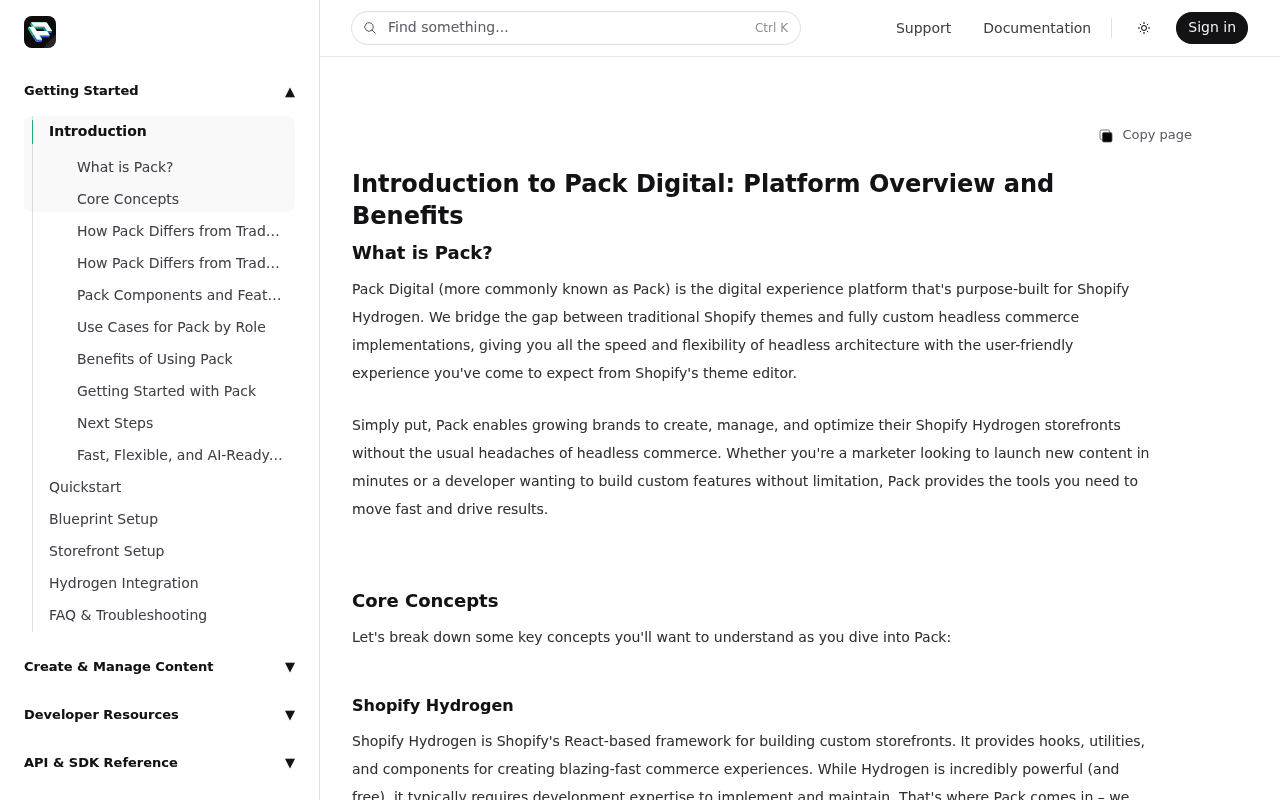Open the Blueprint Setup page
Image resolution: width=1280 pixels, height=800 pixels.
point(103,519)
